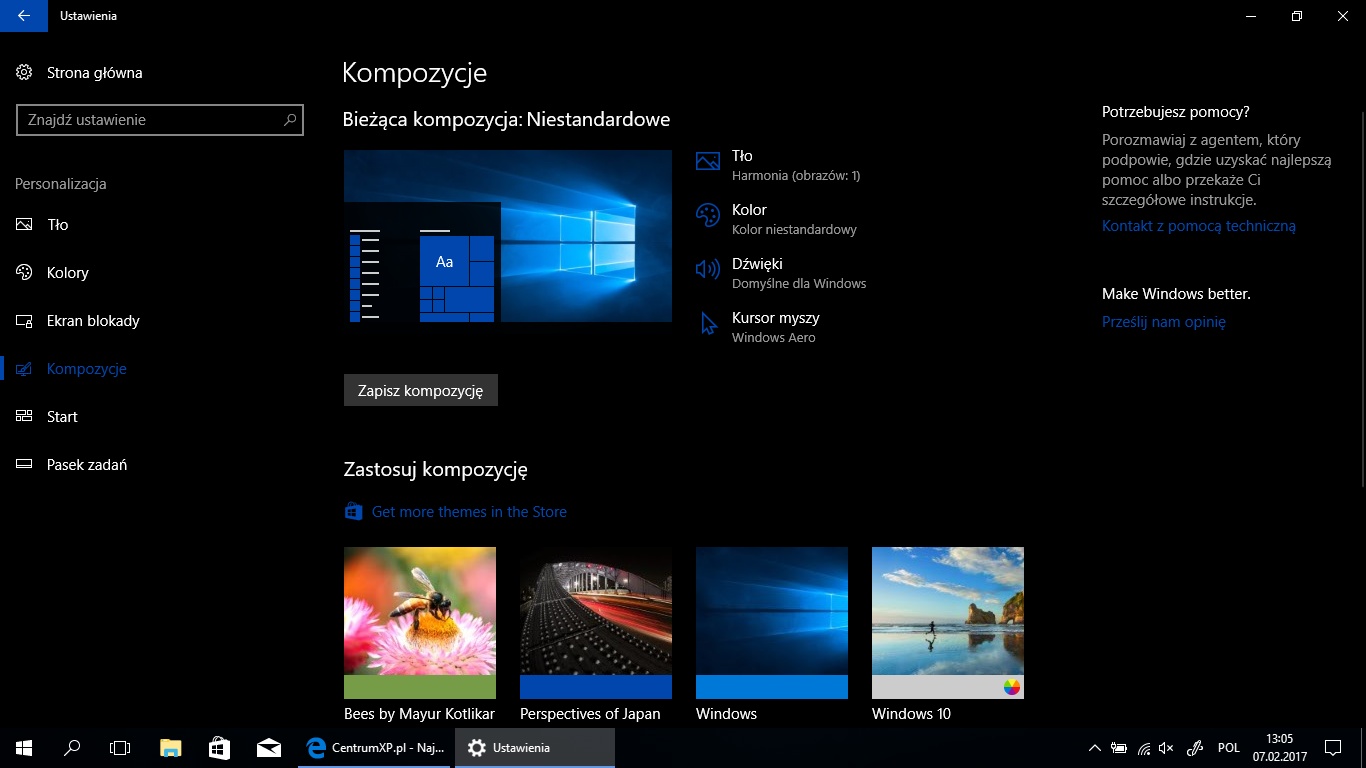Launch Windows Store from taskbar

(219, 747)
